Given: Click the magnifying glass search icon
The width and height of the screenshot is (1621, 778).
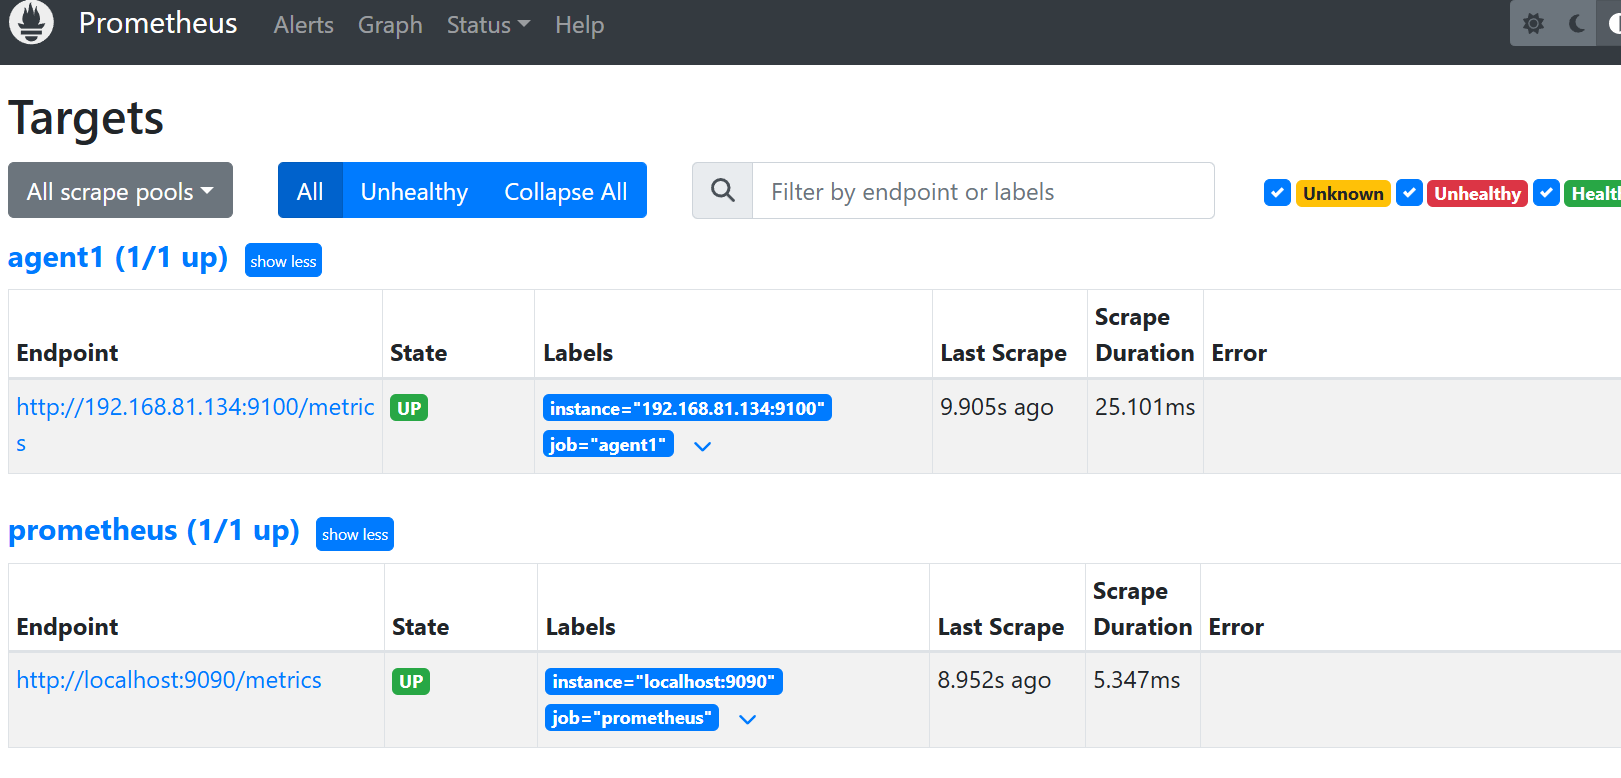Looking at the screenshot, I should (x=722, y=190).
